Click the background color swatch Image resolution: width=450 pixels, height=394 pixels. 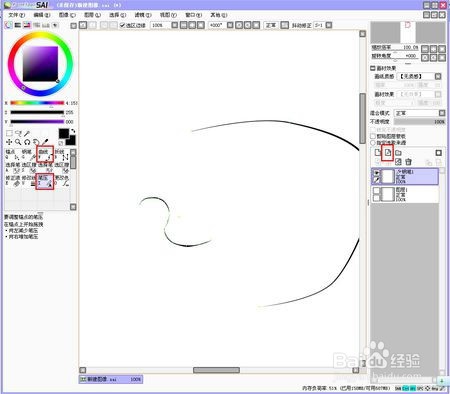[71, 141]
